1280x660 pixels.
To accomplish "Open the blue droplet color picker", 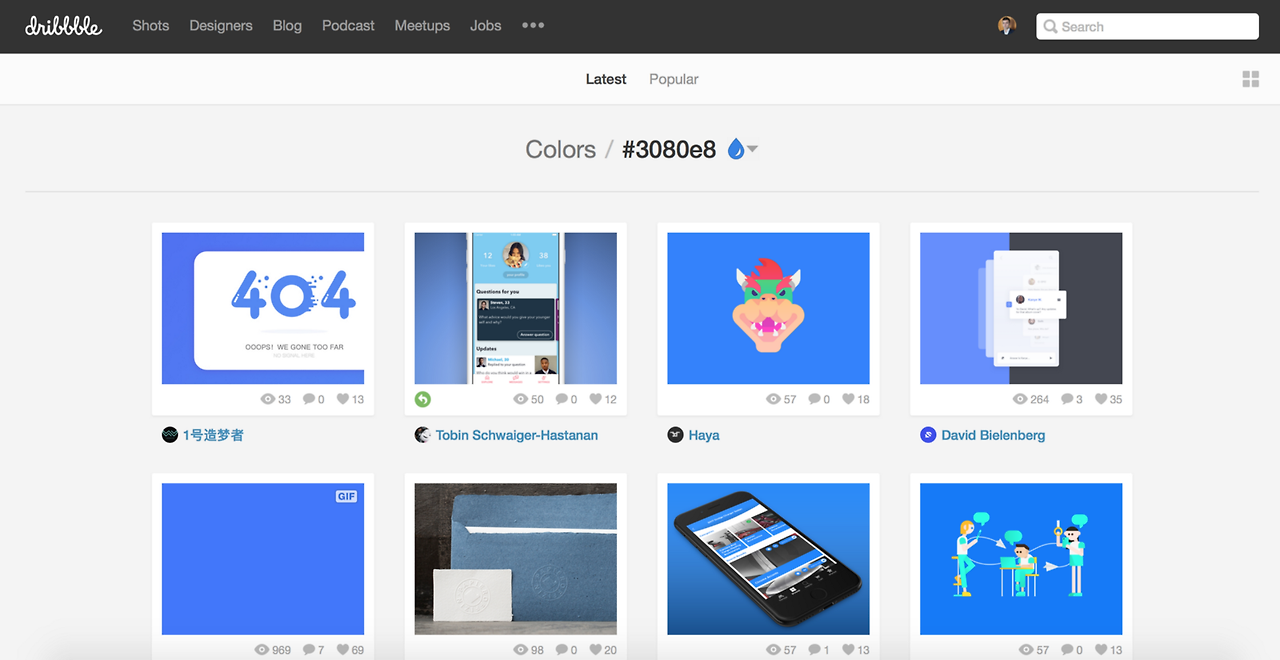I will (736, 149).
